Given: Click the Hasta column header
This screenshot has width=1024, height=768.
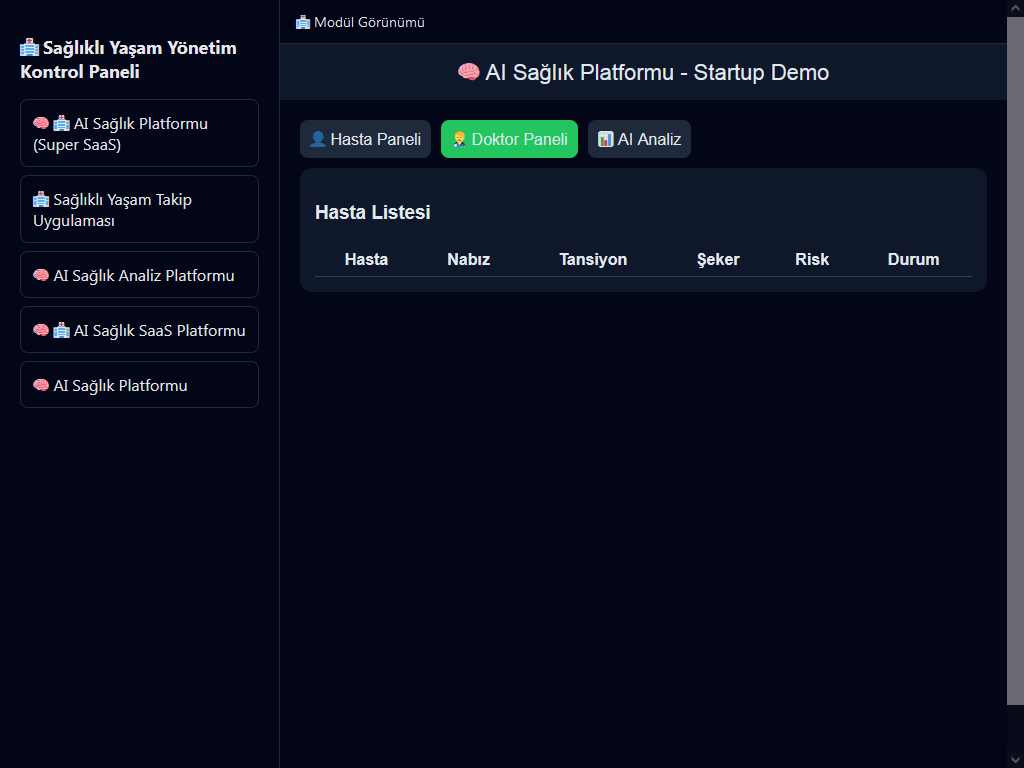Looking at the screenshot, I should (x=366, y=259).
